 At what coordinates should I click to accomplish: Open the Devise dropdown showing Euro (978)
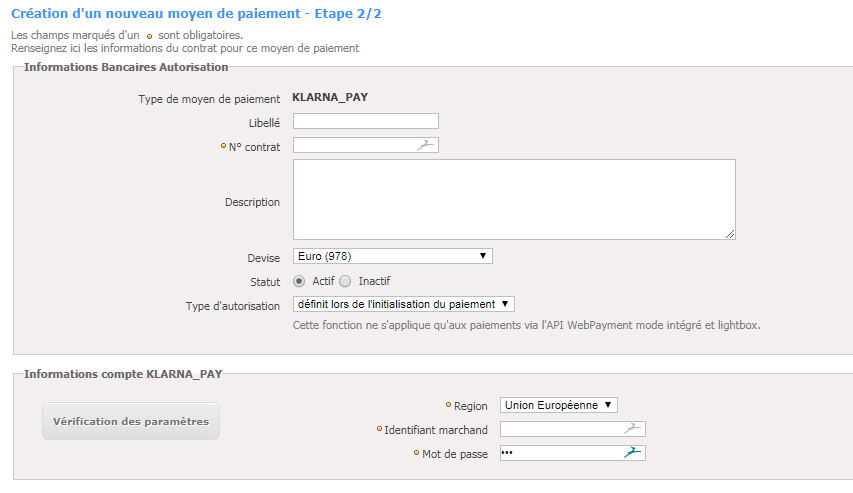click(x=393, y=256)
